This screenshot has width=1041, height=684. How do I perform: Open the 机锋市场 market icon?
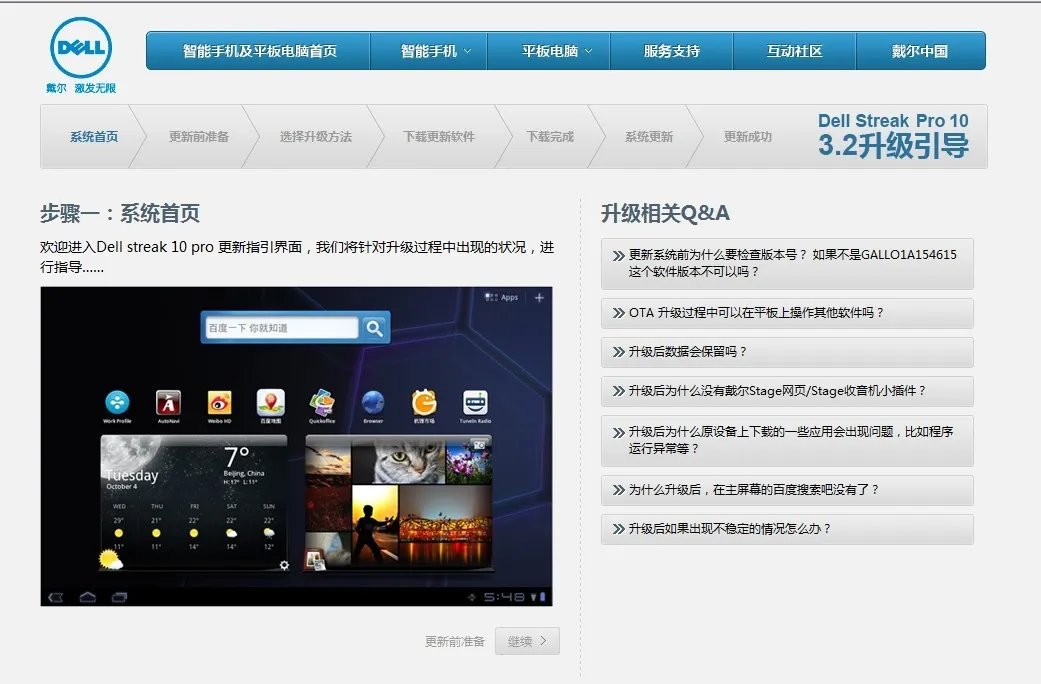pos(424,403)
